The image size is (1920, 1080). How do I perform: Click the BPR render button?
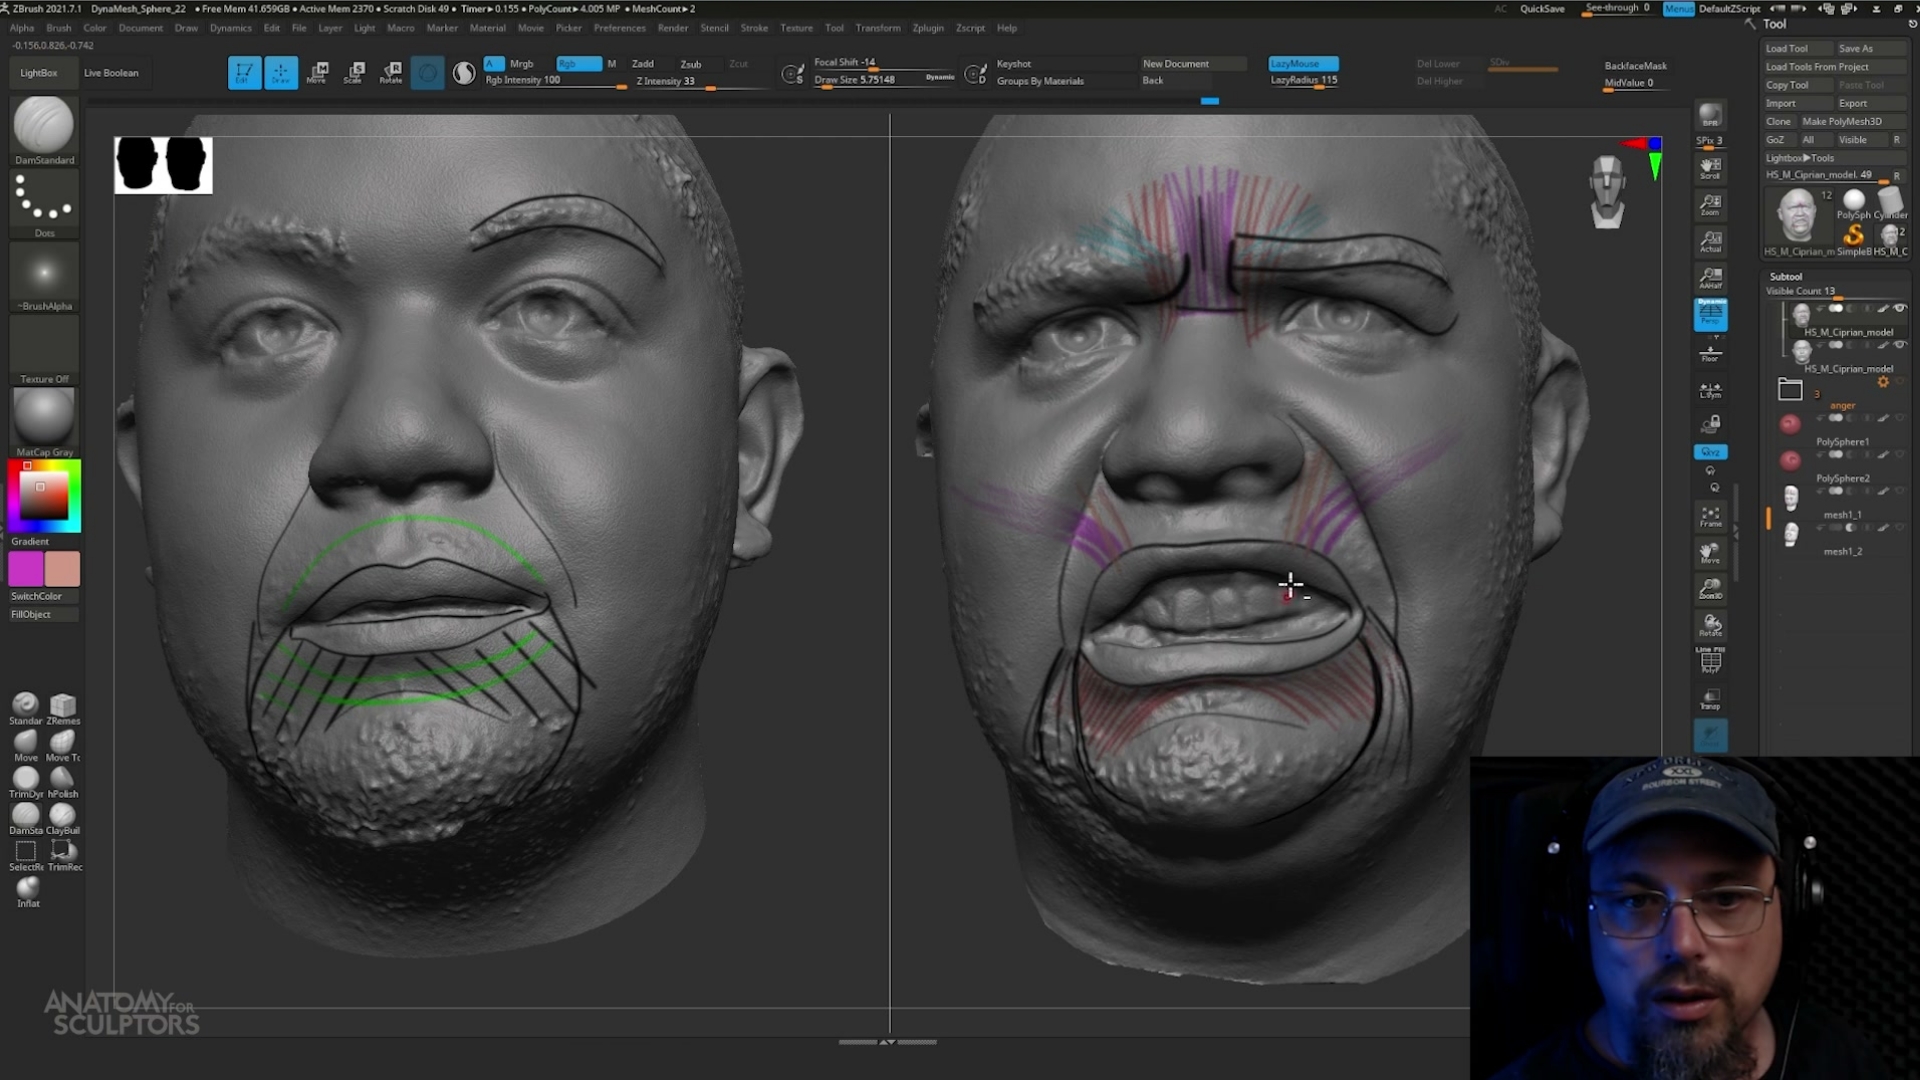point(1710,117)
